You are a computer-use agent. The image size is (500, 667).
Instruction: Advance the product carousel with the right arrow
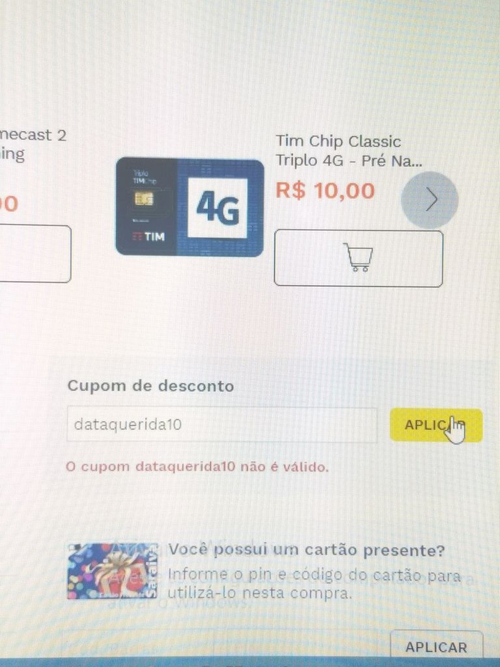(429, 200)
